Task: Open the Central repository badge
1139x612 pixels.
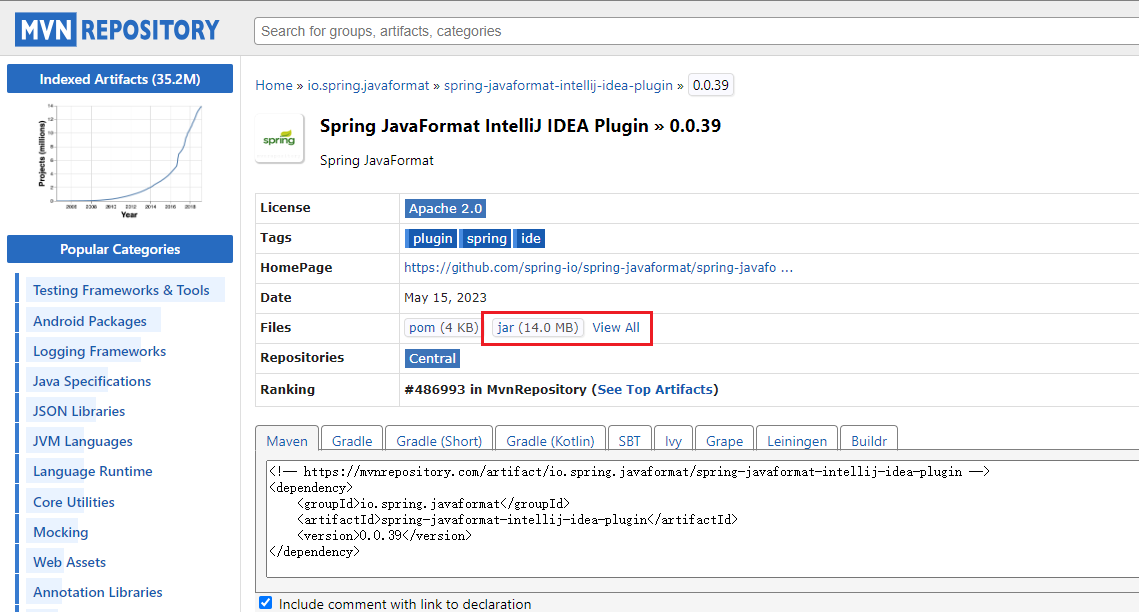Action: (432, 358)
